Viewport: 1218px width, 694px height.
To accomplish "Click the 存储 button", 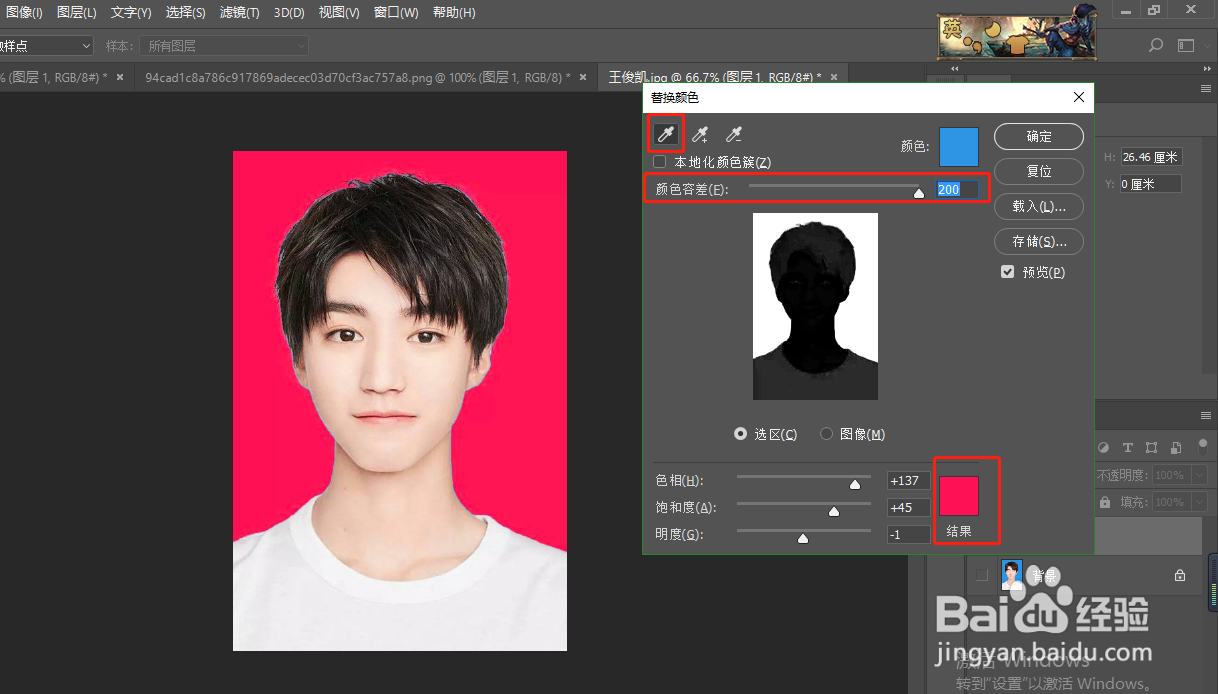I will (x=1038, y=241).
